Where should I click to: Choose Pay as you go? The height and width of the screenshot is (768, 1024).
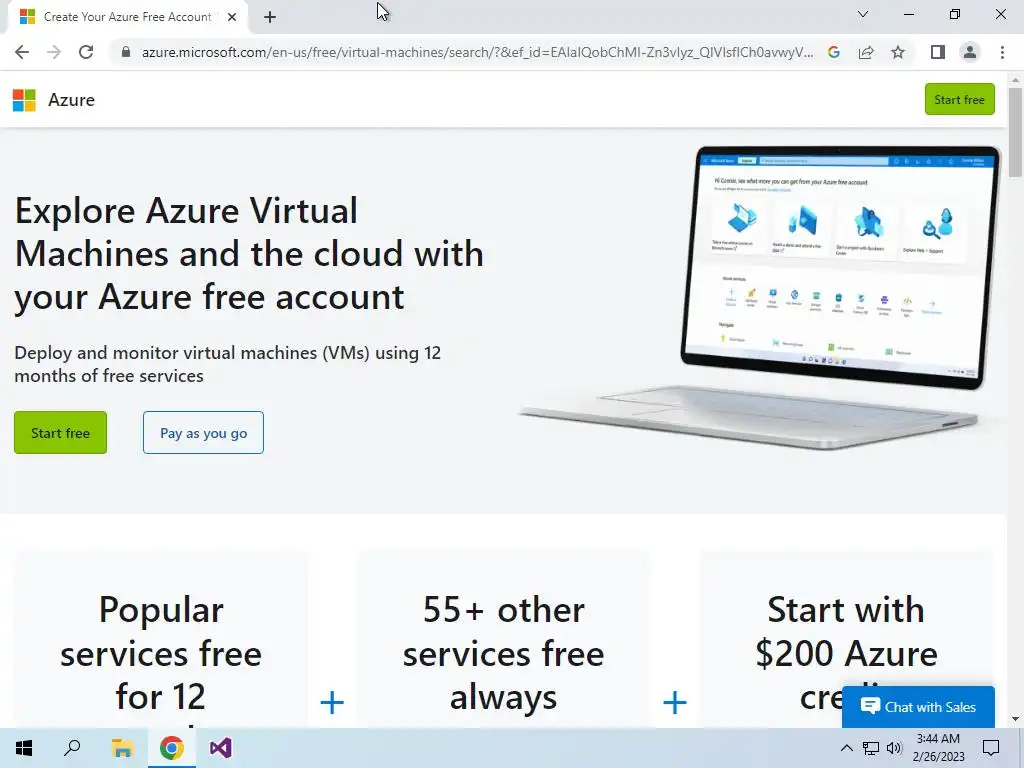tap(203, 432)
